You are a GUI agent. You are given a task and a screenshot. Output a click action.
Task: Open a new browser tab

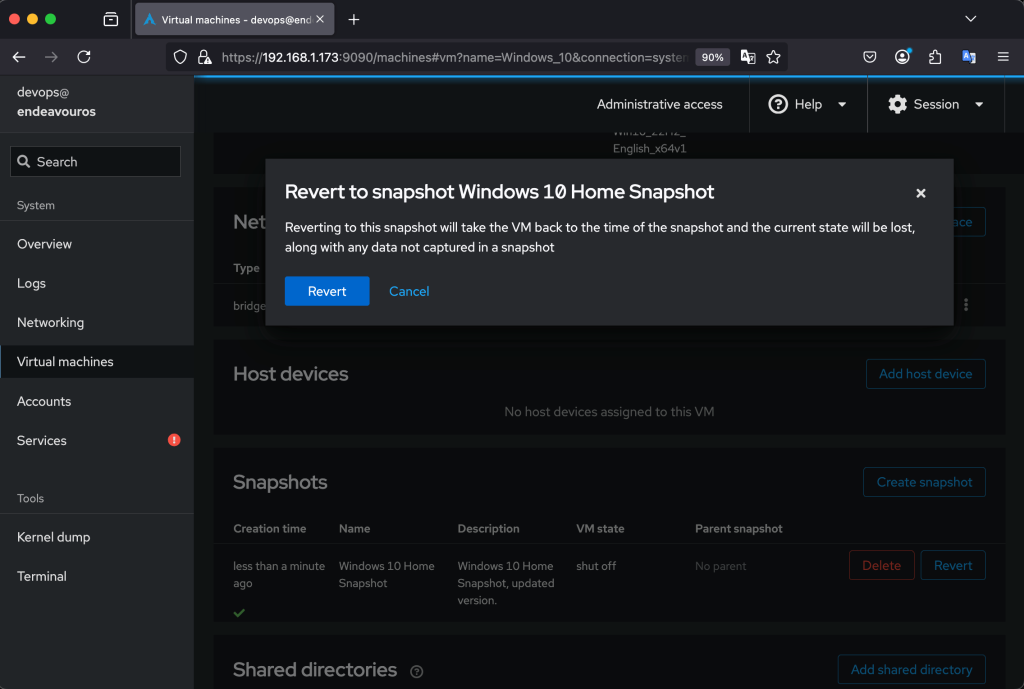354,20
